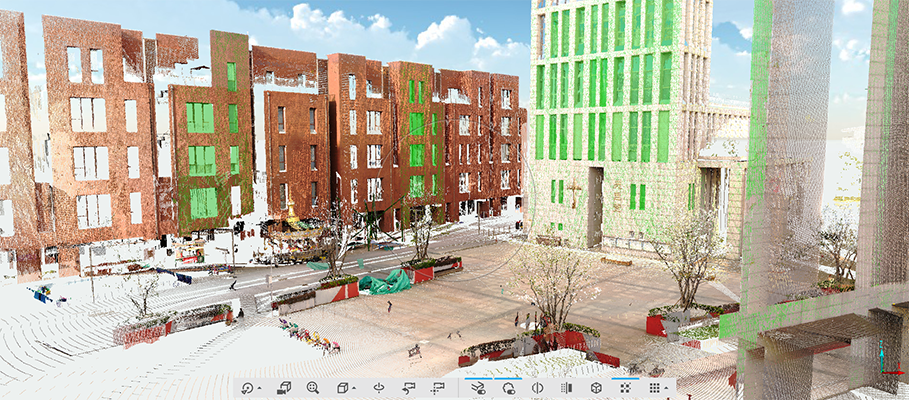Click the nine-dot grid icon
The width and height of the screenshot is (909, 400).
click(654, 388)
